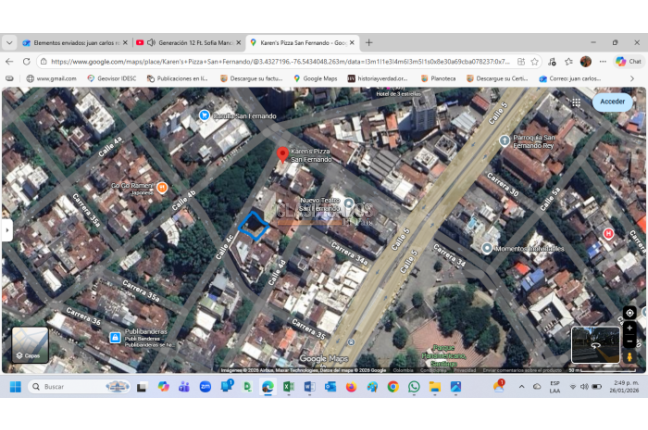This screenshot has height=430, width=648.
Task: Click the taskbar Buscar search box
Action: click(x=79, y=387)
